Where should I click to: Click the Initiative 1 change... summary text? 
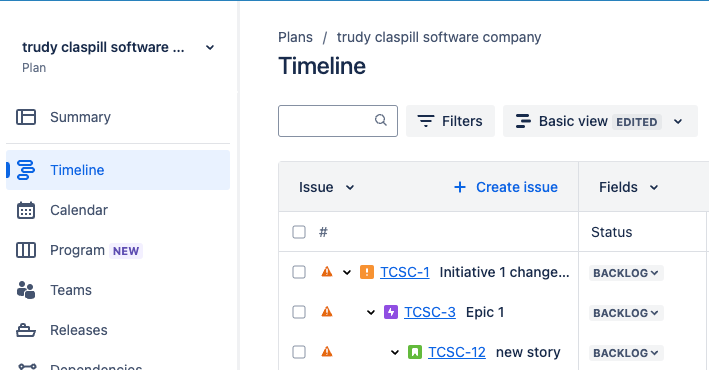click(x=504, y=272)
